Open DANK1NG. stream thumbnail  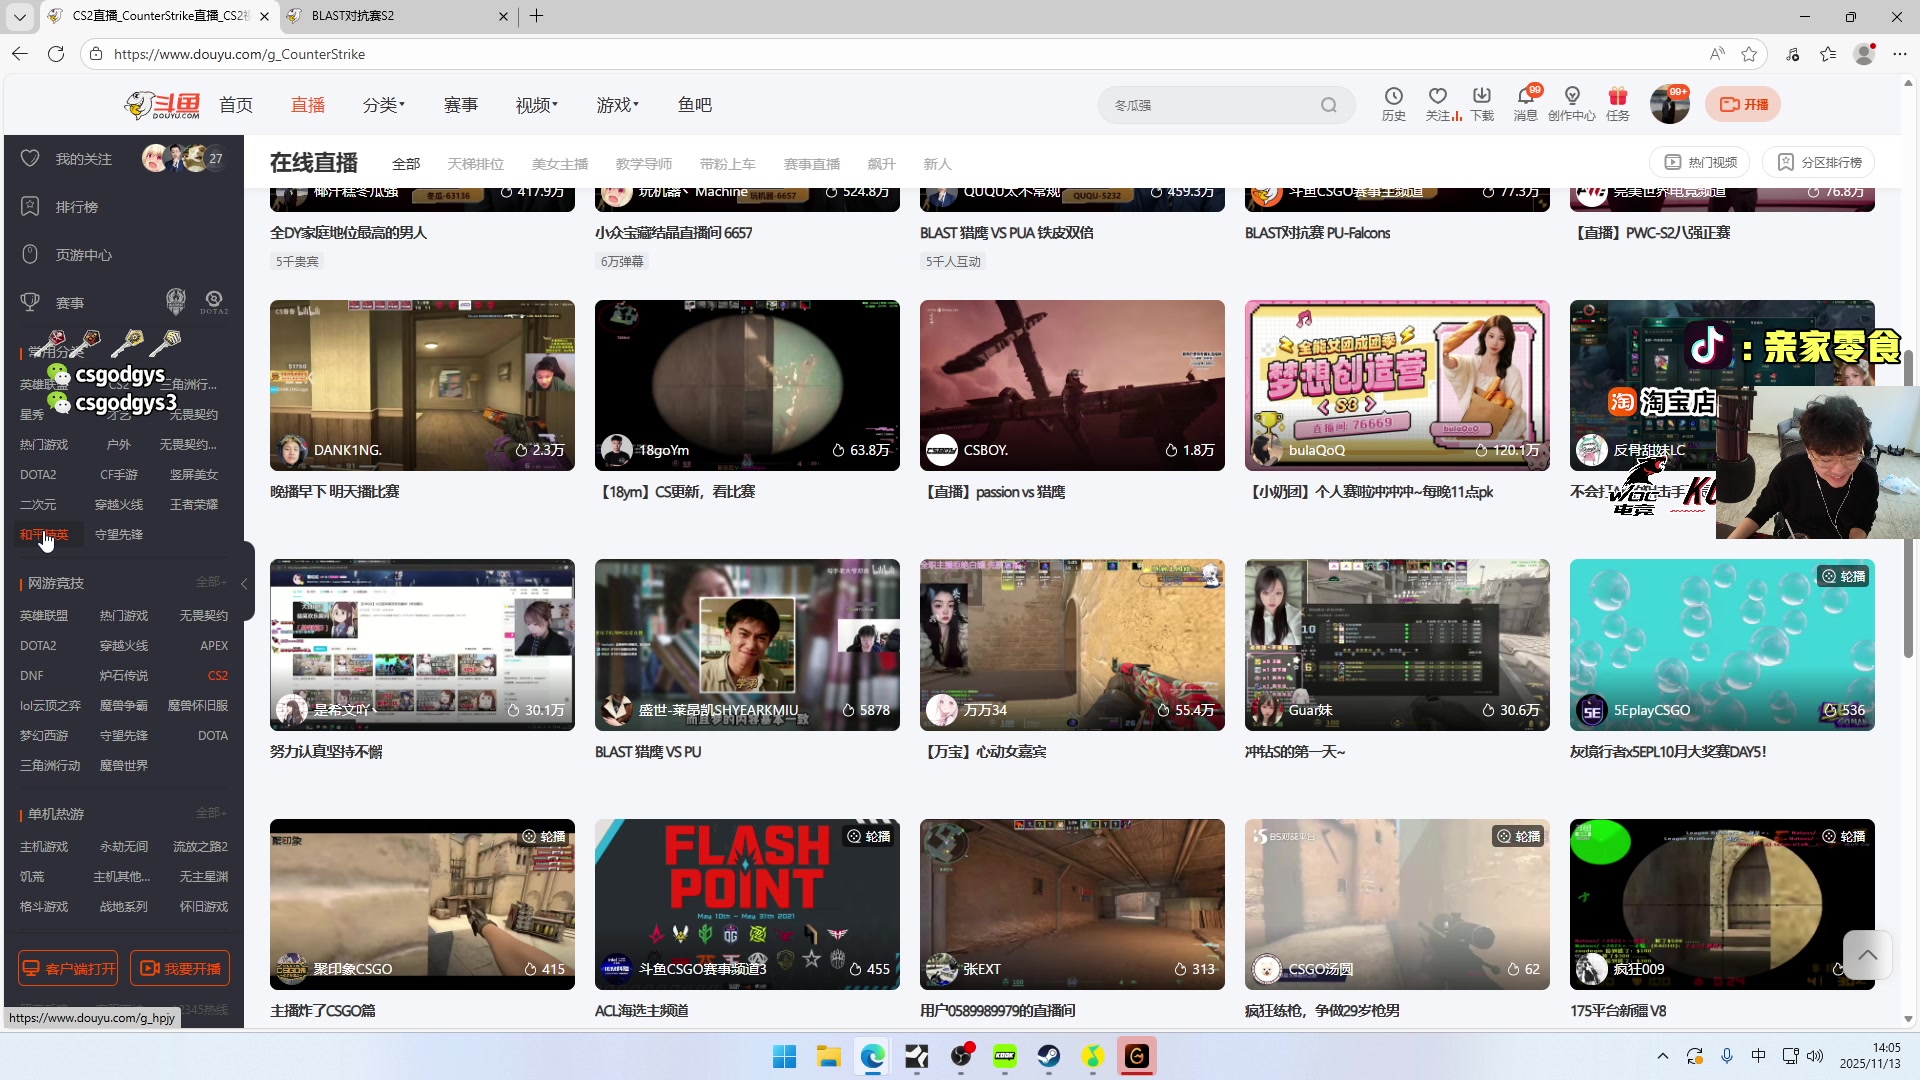(x=422, y=385)
